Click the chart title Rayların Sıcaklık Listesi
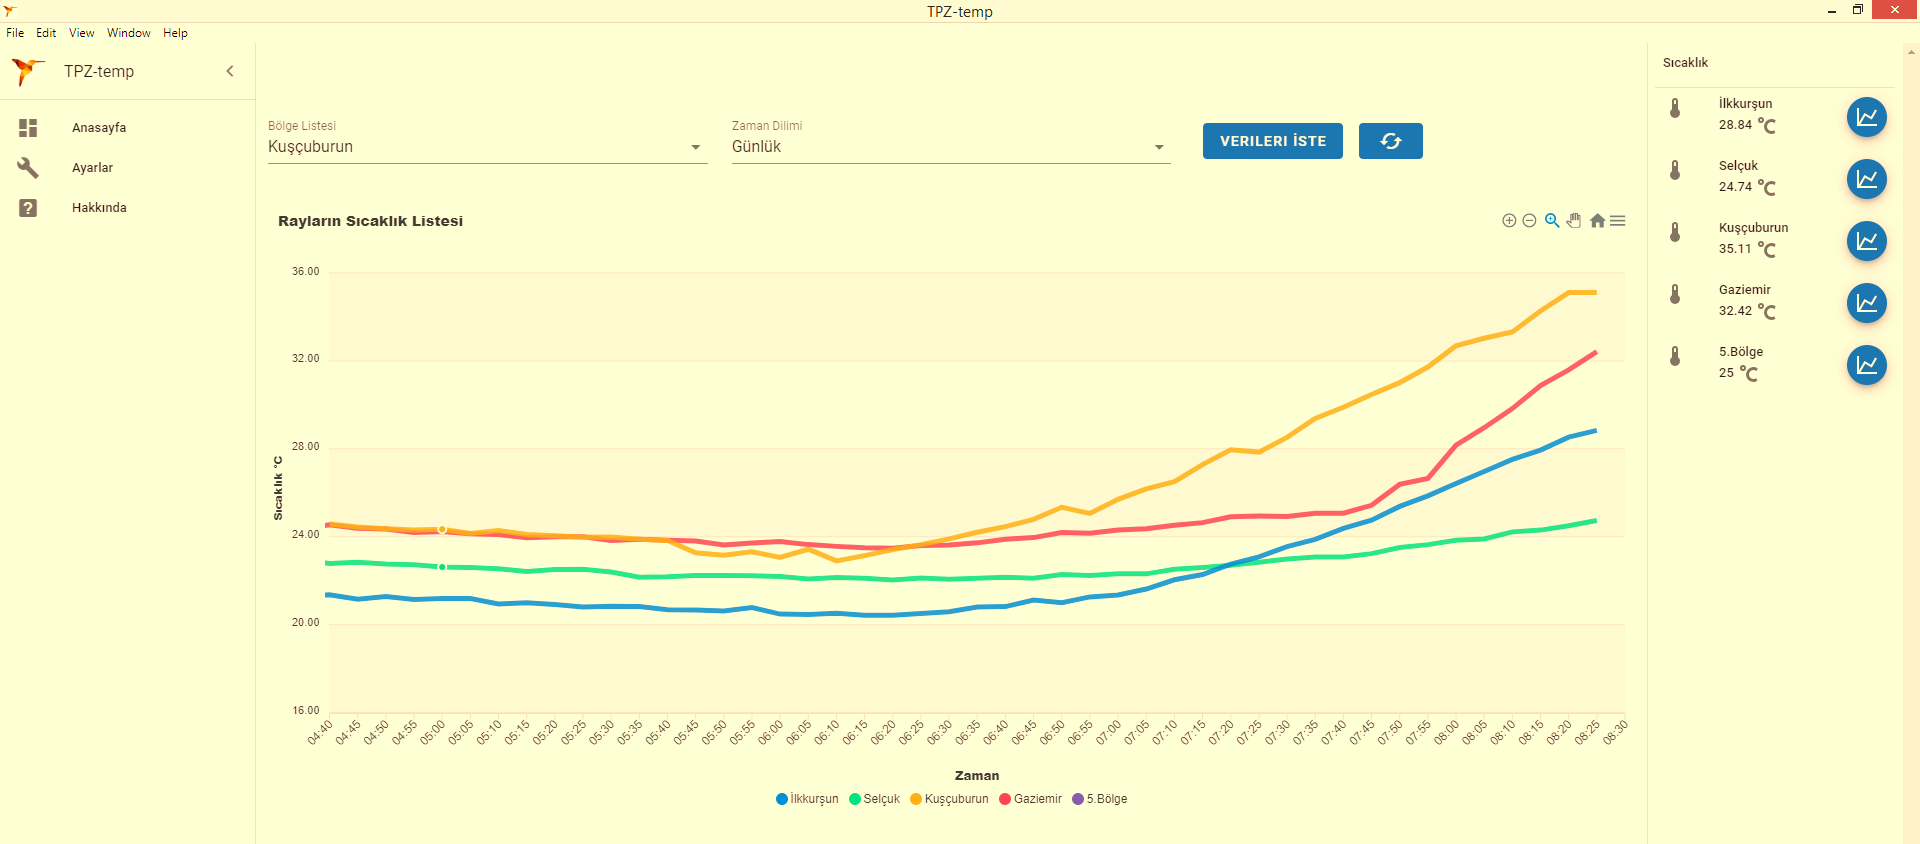1920x844 pixels. (x=370, y=221)
